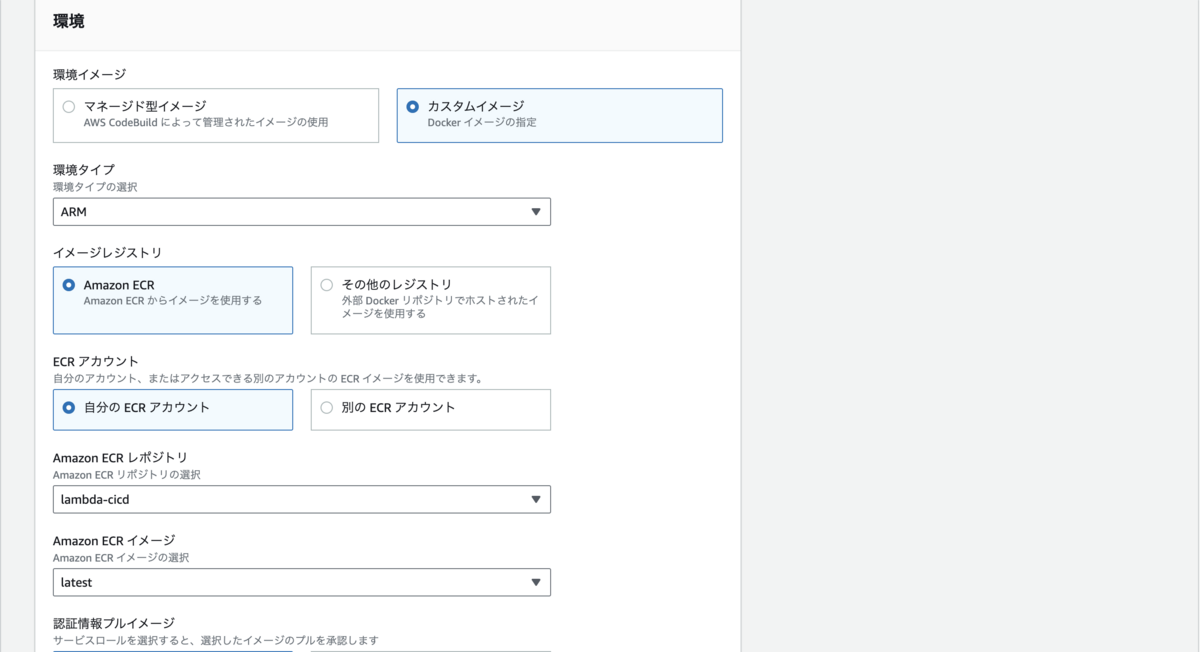
Task: Select the マネージド型イメージ radio button
Action: pos(68,106)
